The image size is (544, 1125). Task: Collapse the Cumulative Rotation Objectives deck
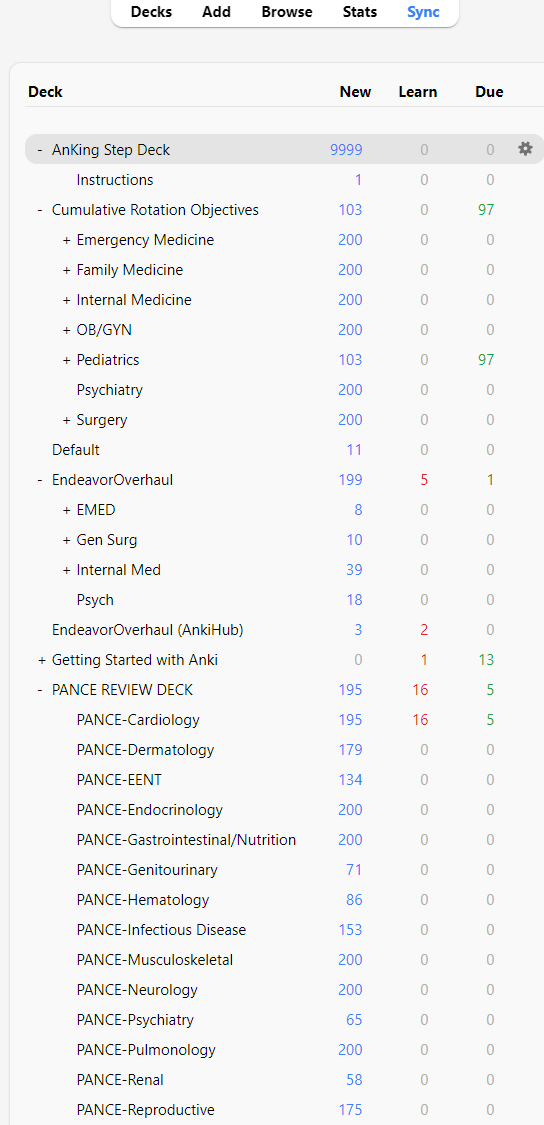40,210
